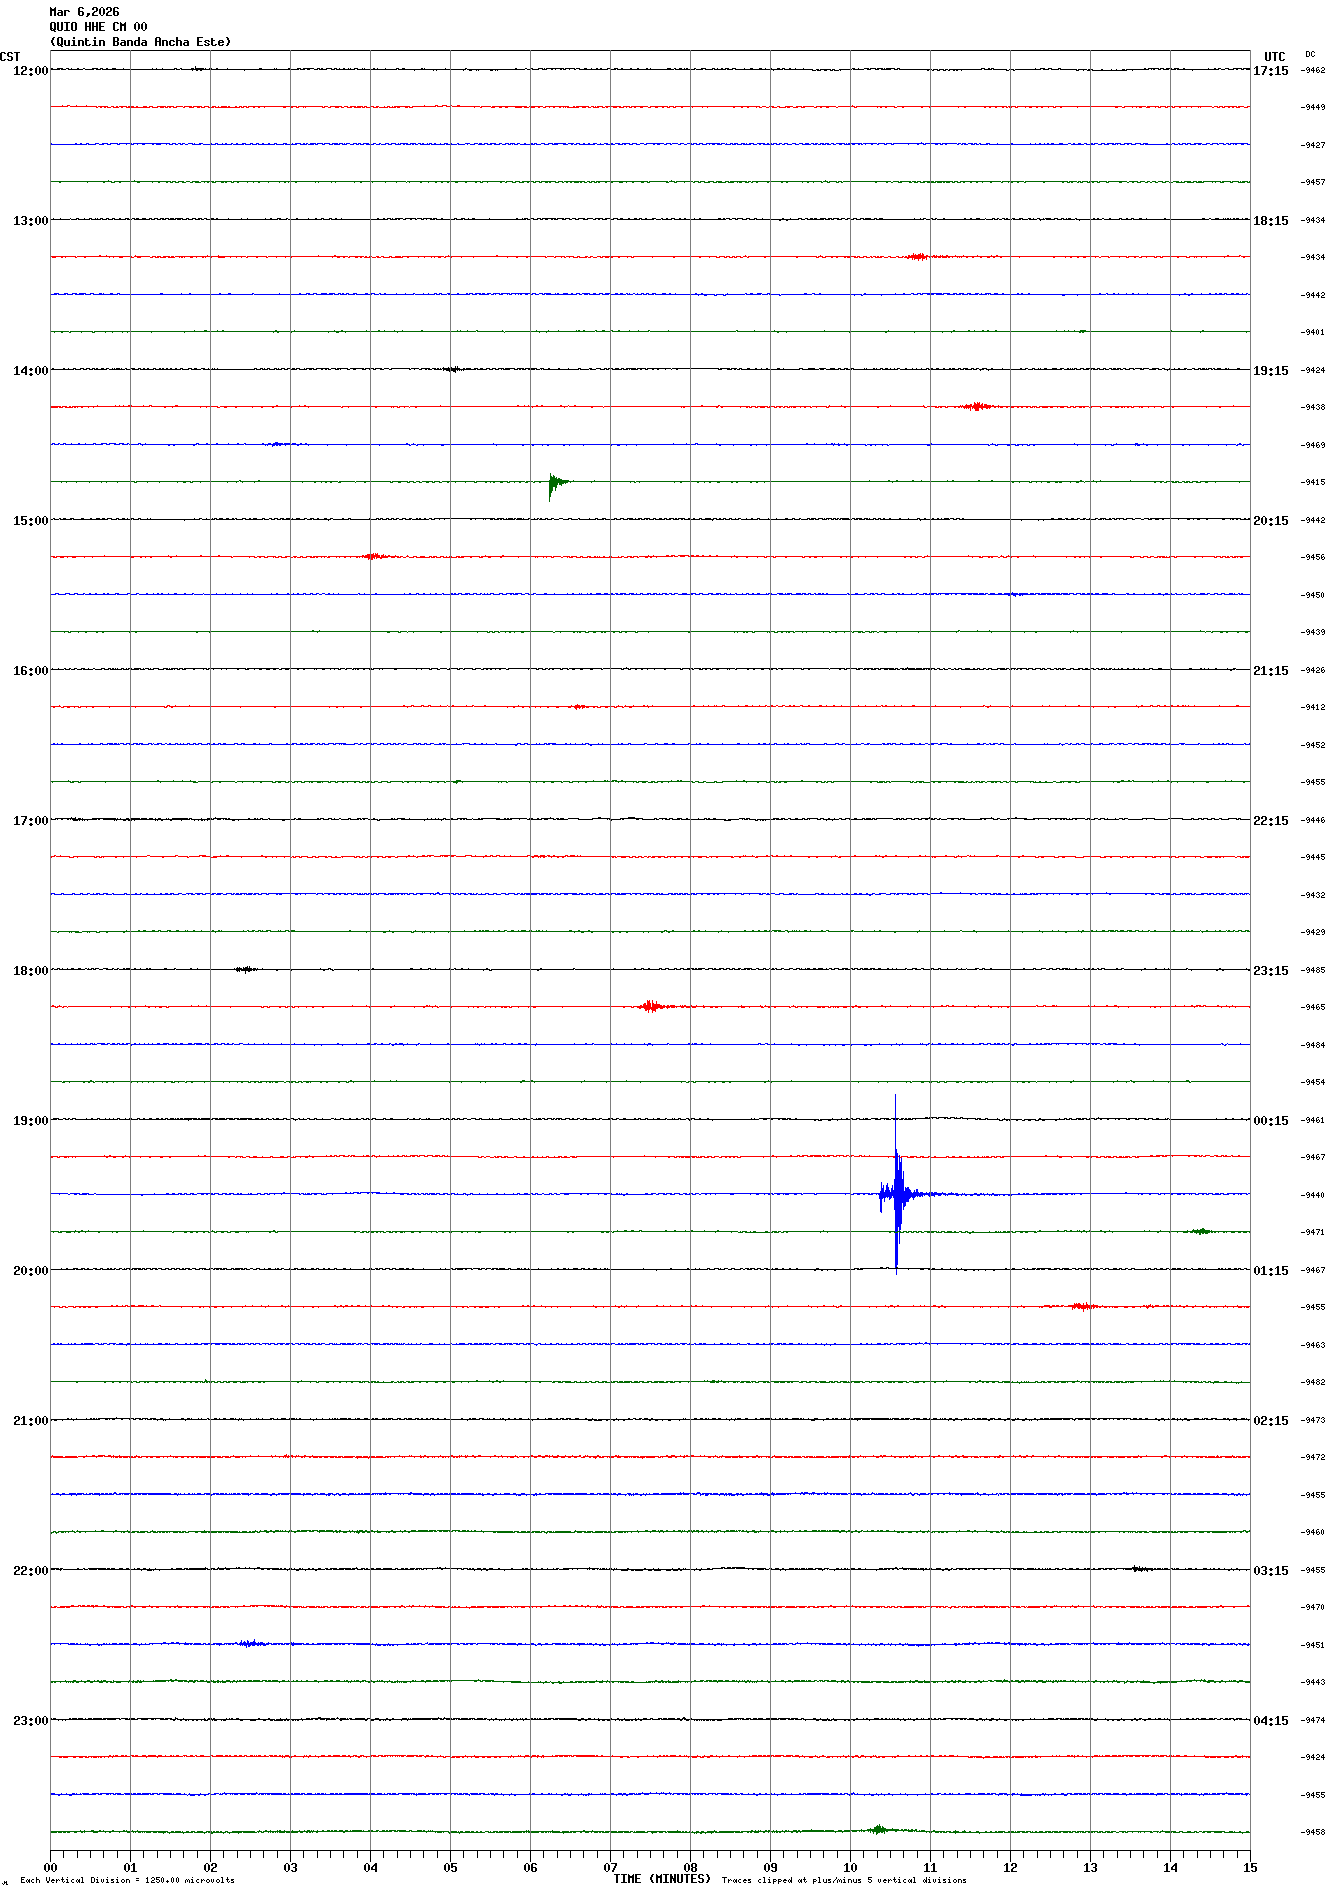Click the 15 minute tick on bottom axis

(1249, 1867)
